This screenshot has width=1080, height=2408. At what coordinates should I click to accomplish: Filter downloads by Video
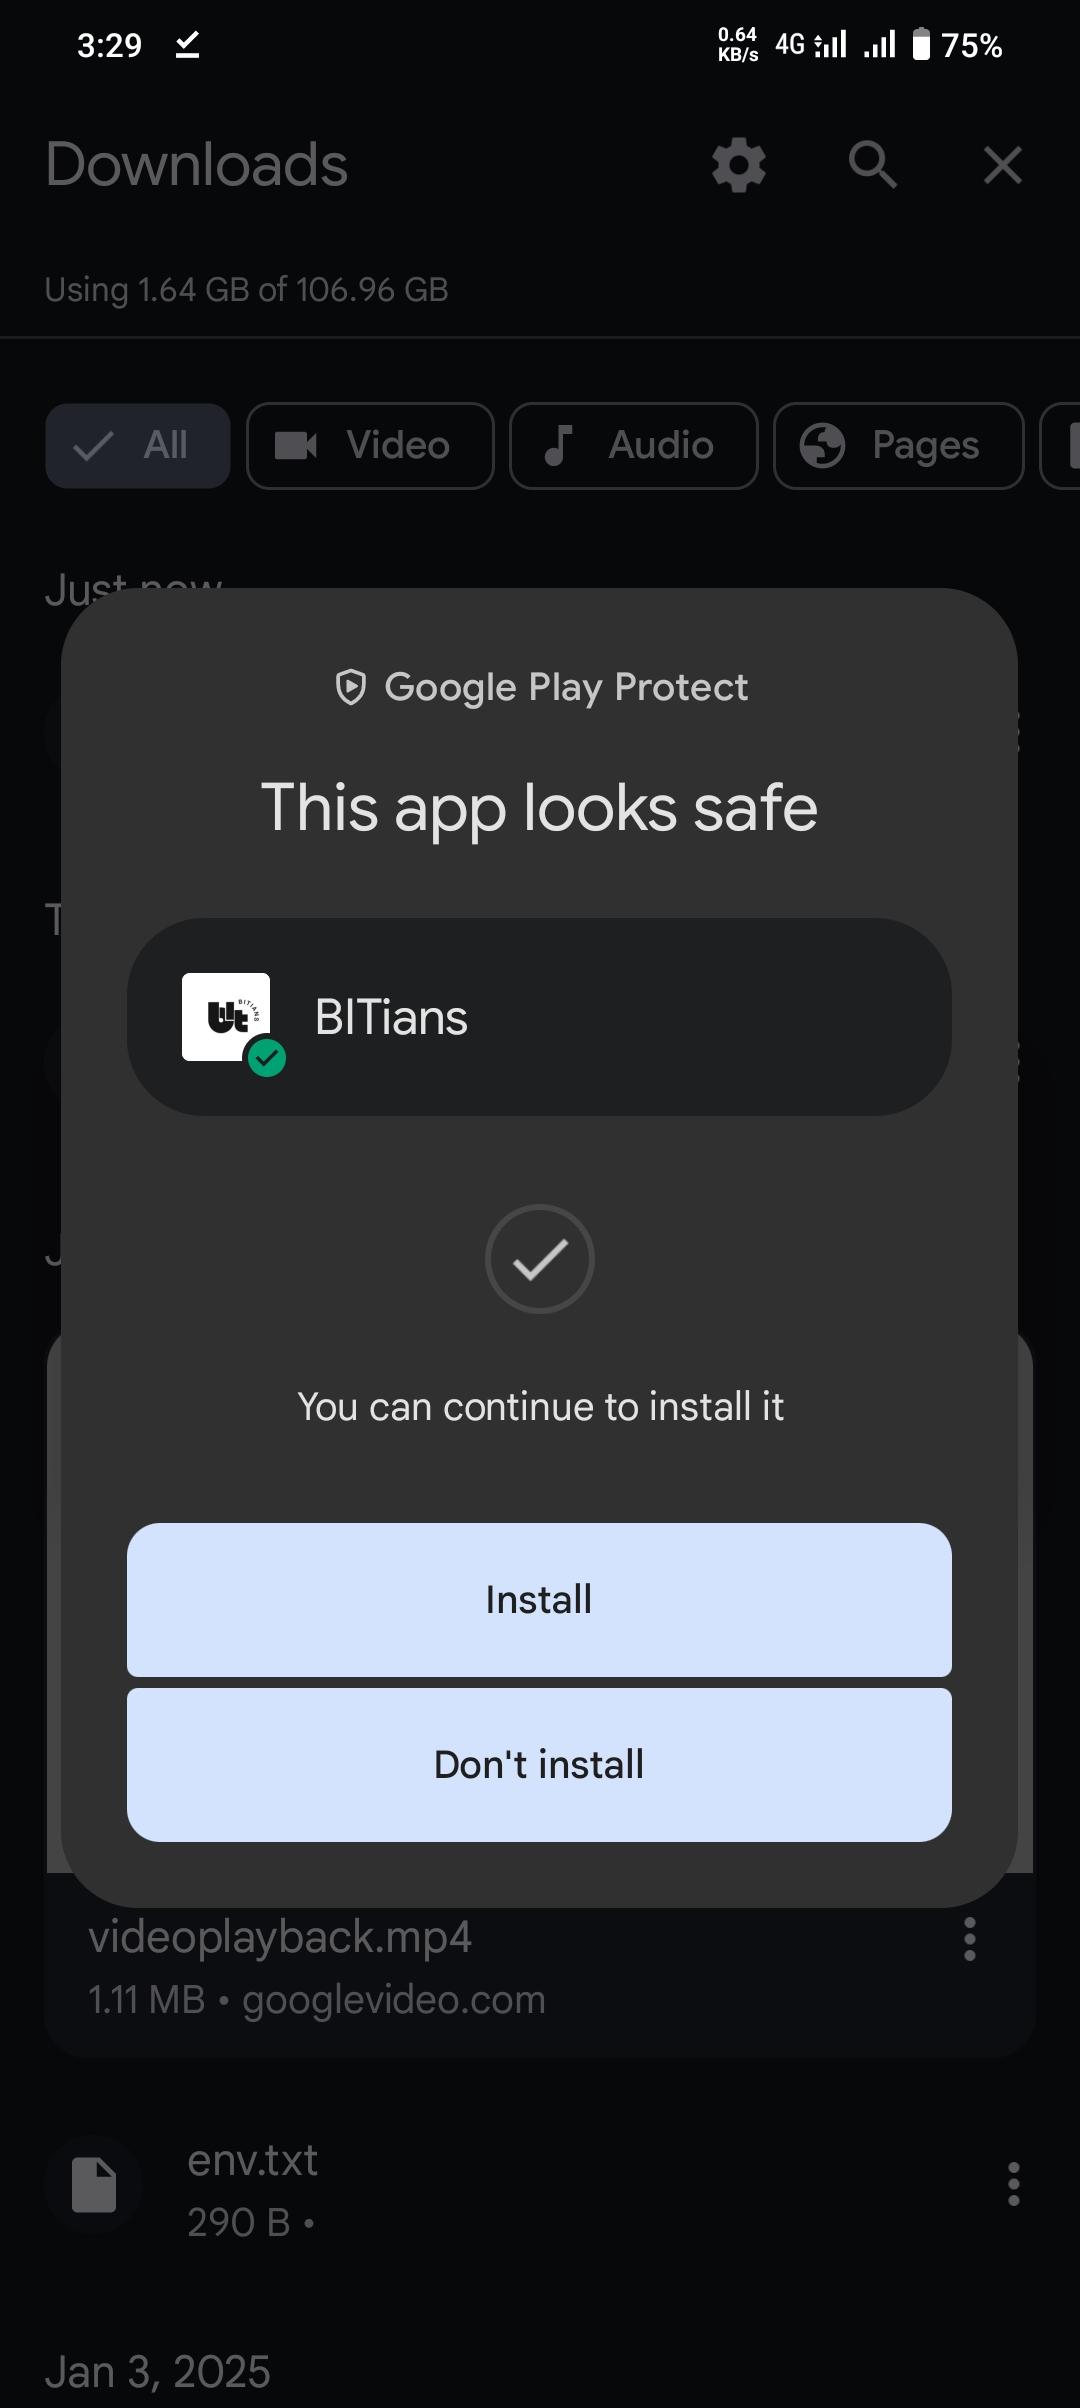[370, 446]
